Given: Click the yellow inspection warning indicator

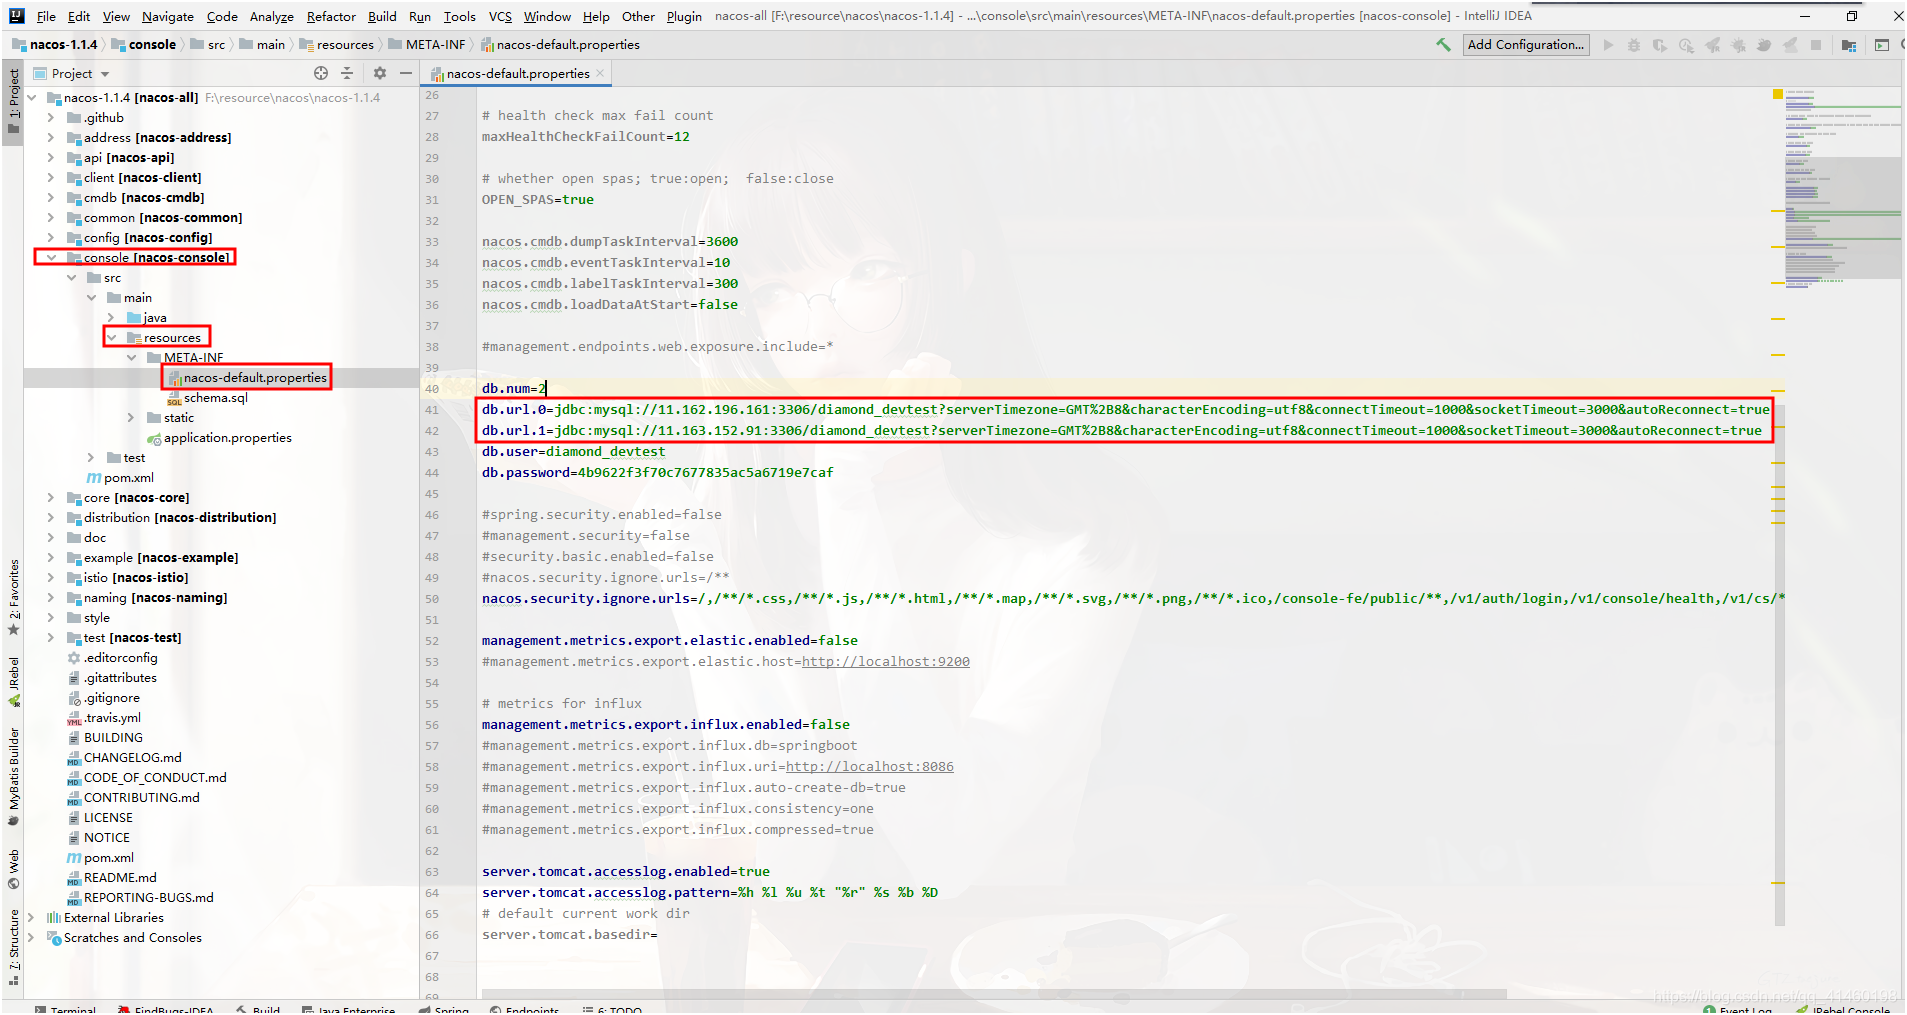Looking at the screenshot, I should pos(1778,94).
